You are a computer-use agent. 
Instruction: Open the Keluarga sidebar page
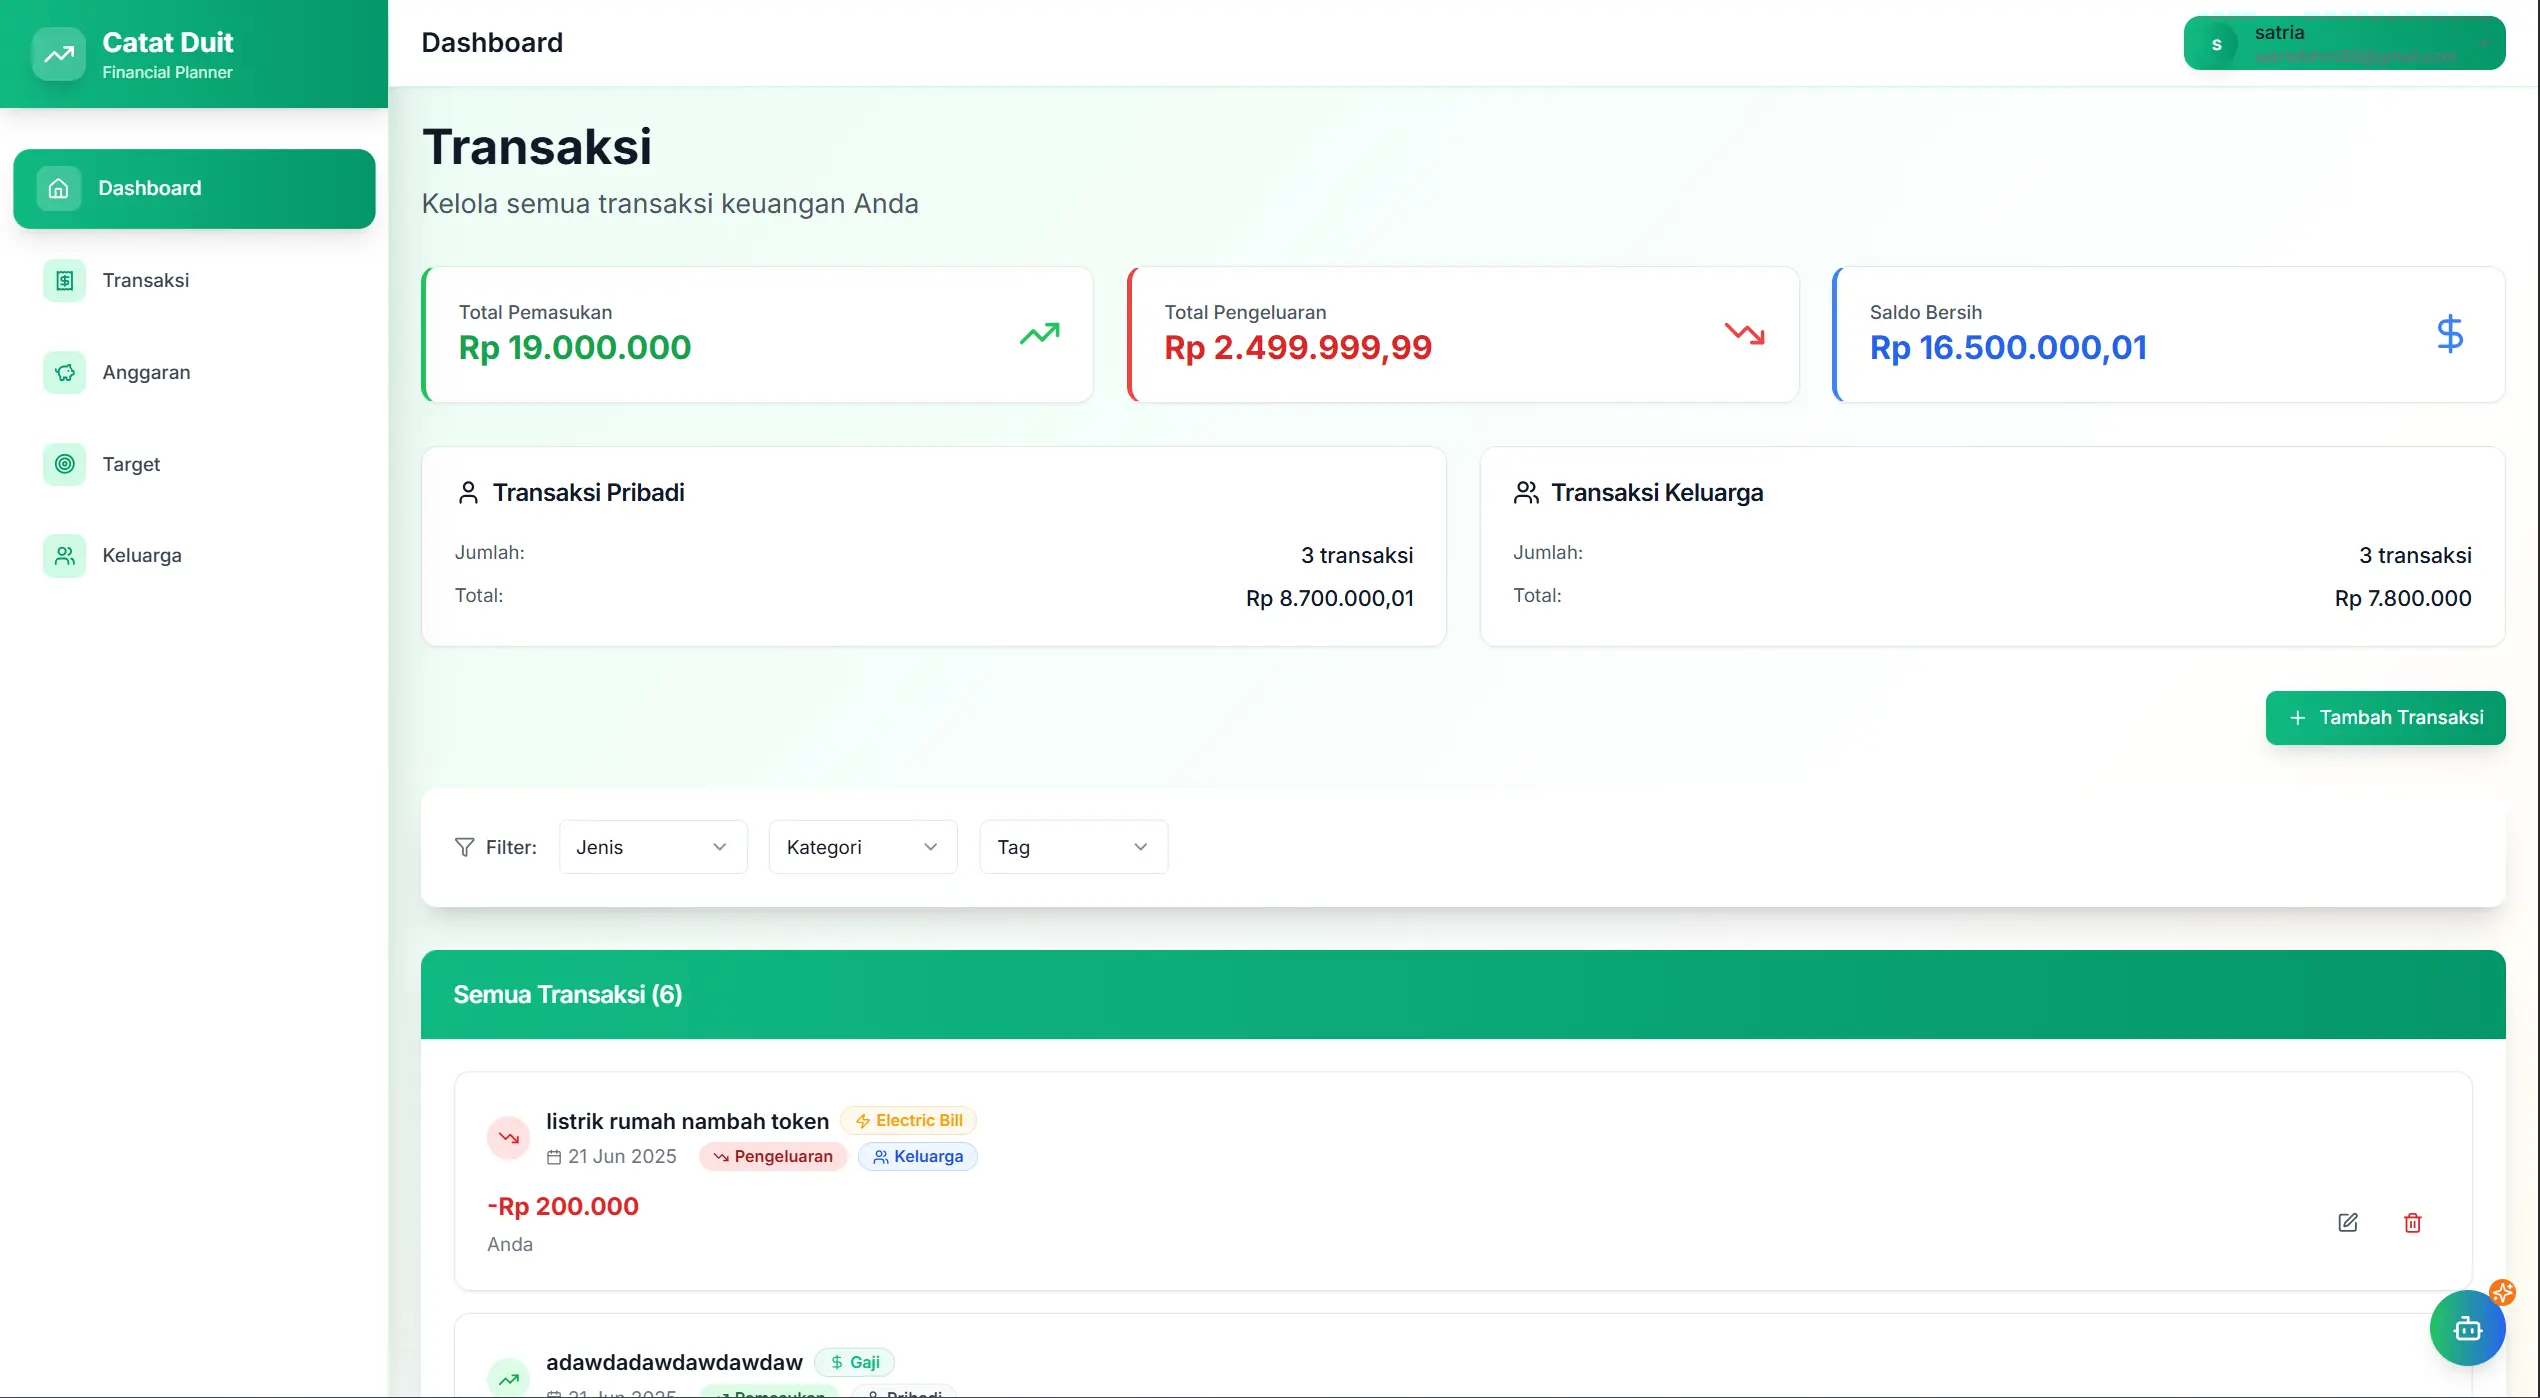point(142,555)
